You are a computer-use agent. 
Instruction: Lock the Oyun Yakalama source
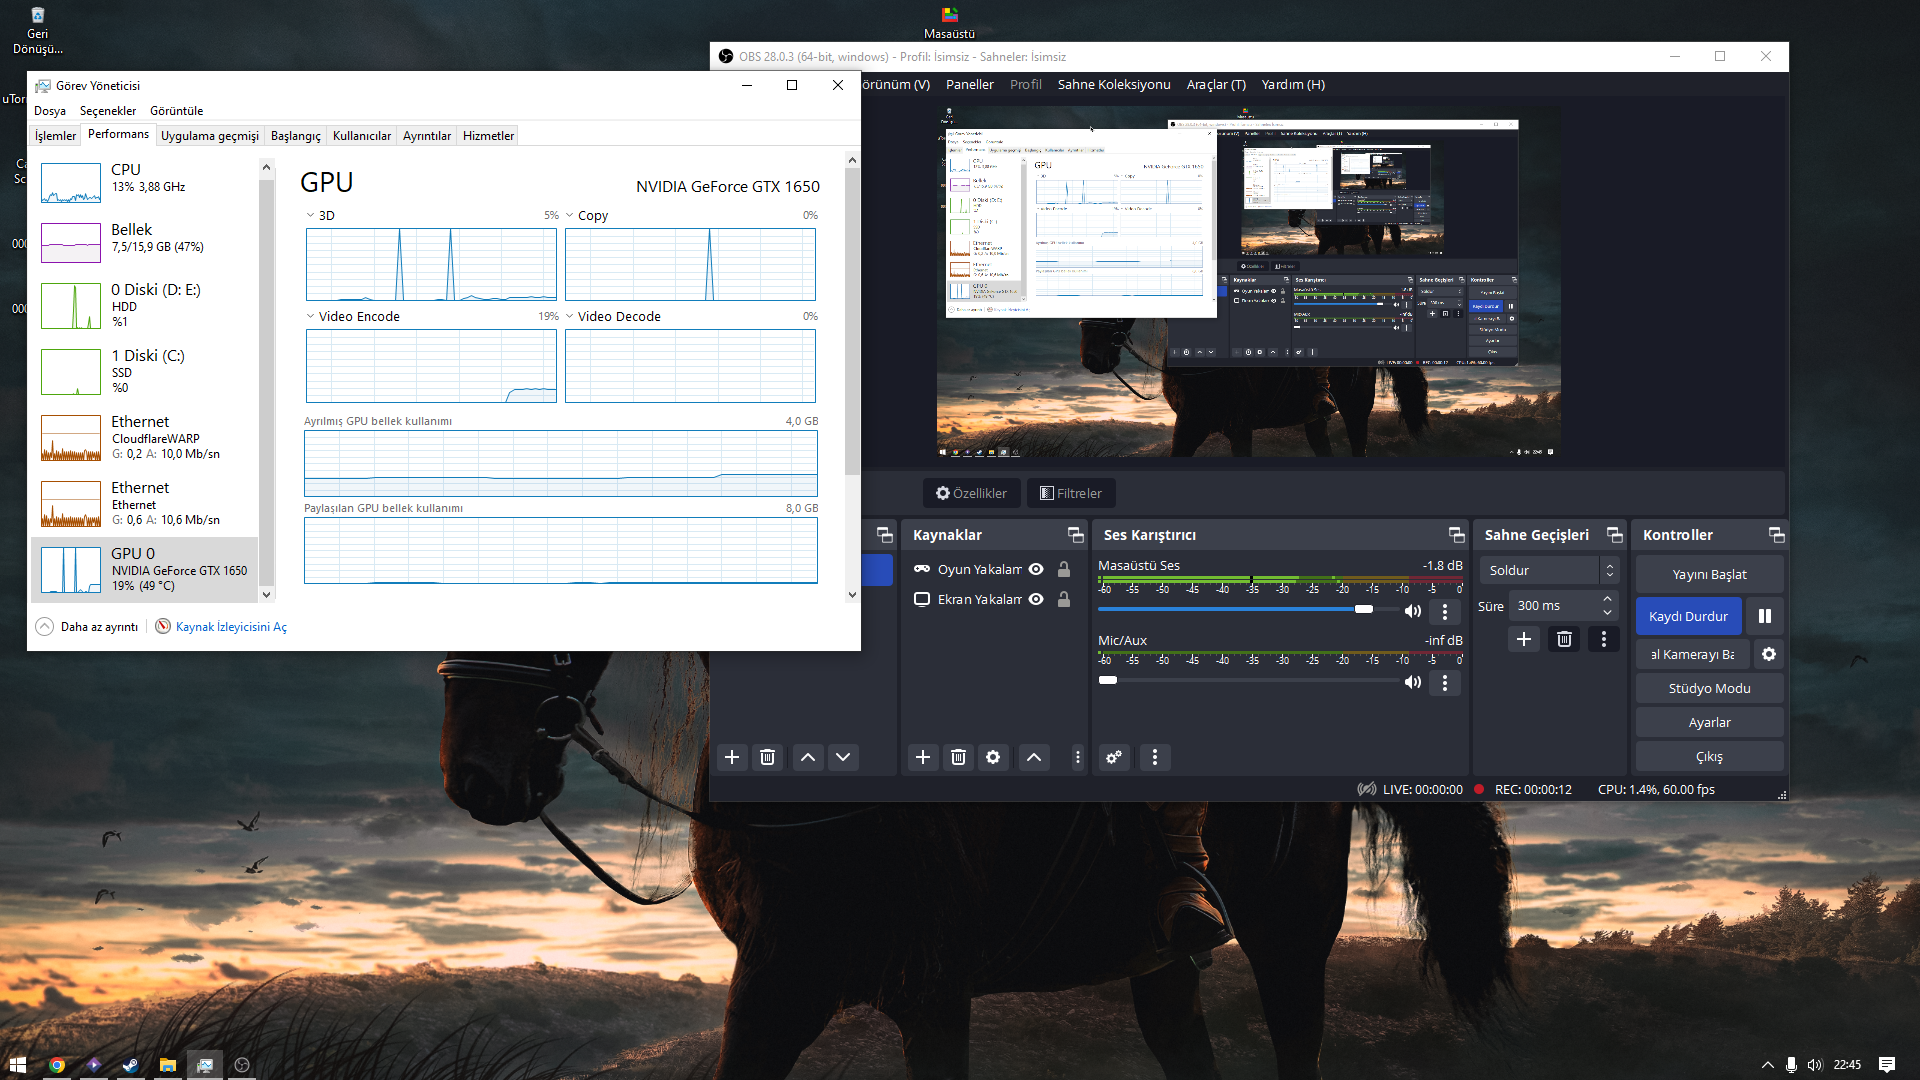coord(1064,569)
